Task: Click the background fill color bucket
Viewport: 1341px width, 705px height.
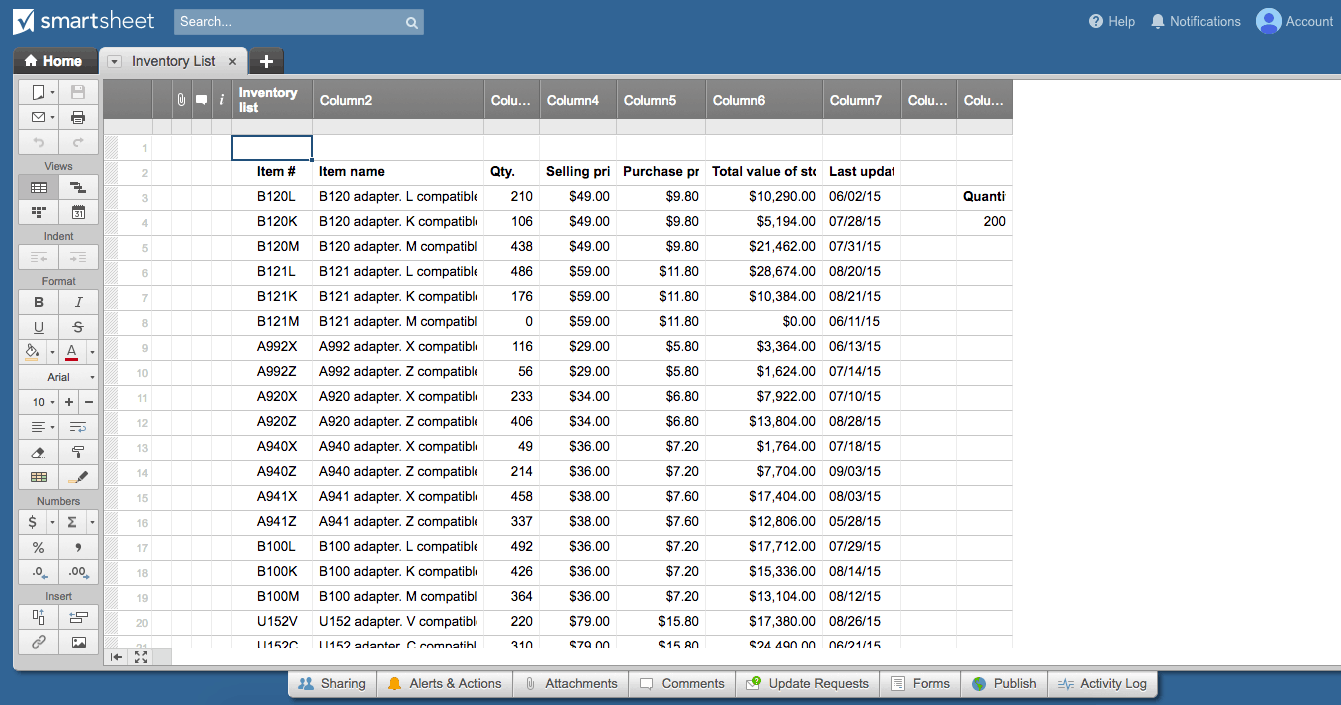Action: pos(32,352)
